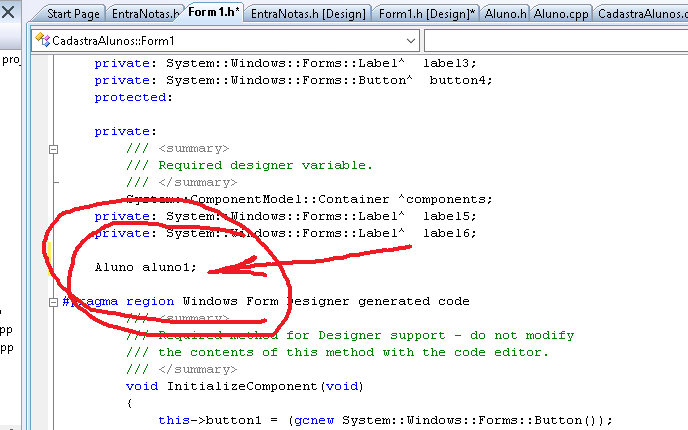Click the 'protected:' keyword line
This screenshot has width=688, height=430.
coord(133,97)
